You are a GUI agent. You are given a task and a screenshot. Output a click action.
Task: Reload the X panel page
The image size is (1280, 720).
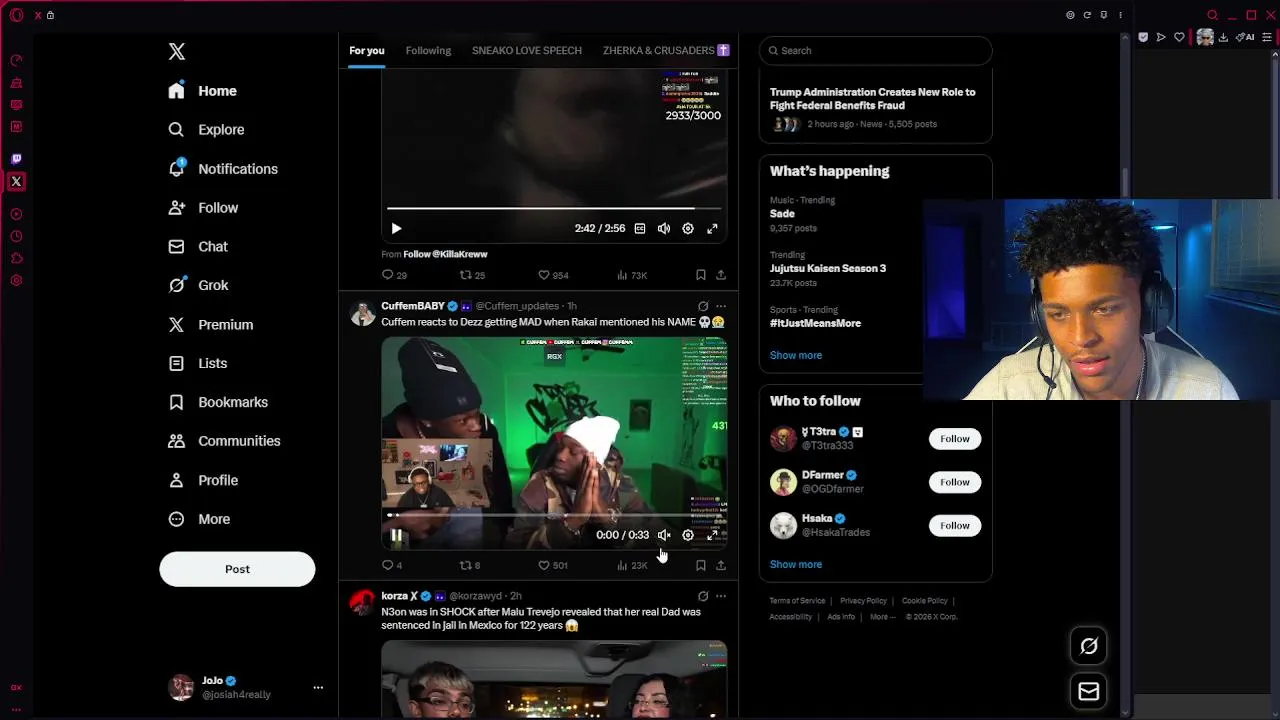(1087, 15)
